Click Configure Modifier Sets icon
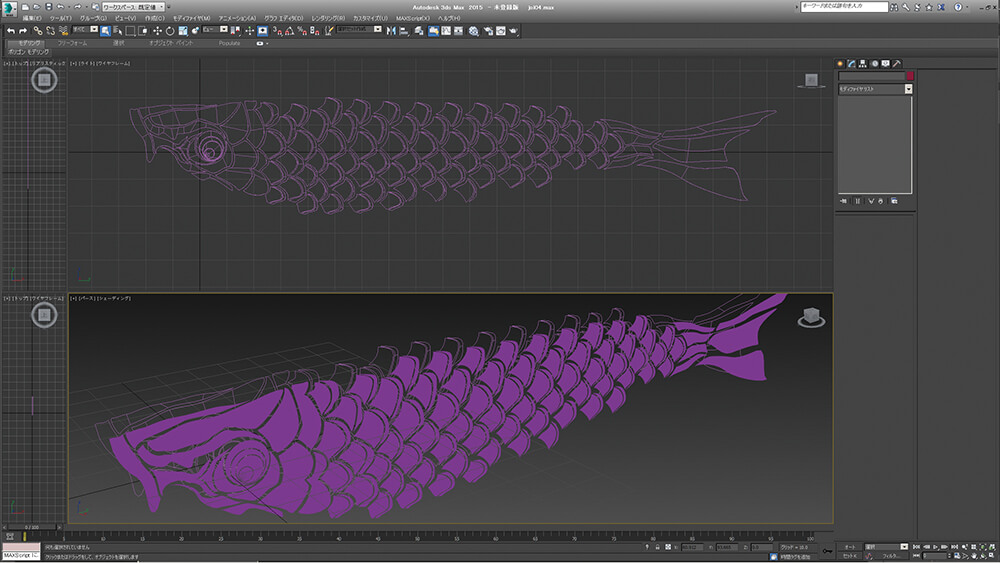The width and height of the screenshot is (1000, 563). [x=894, y=201]
